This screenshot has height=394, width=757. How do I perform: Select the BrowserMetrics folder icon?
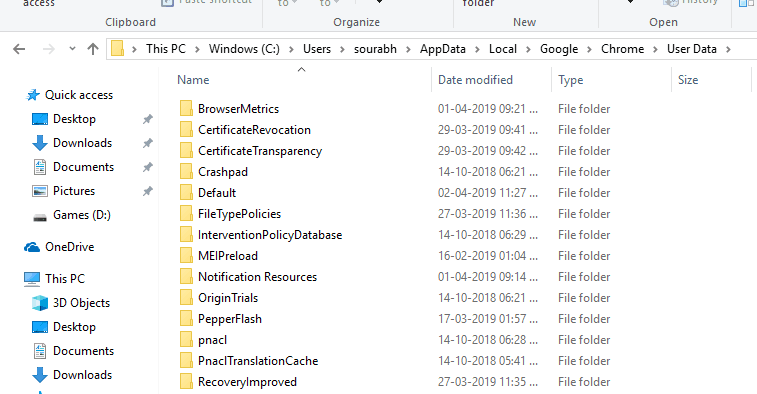(x=186, y=109)
